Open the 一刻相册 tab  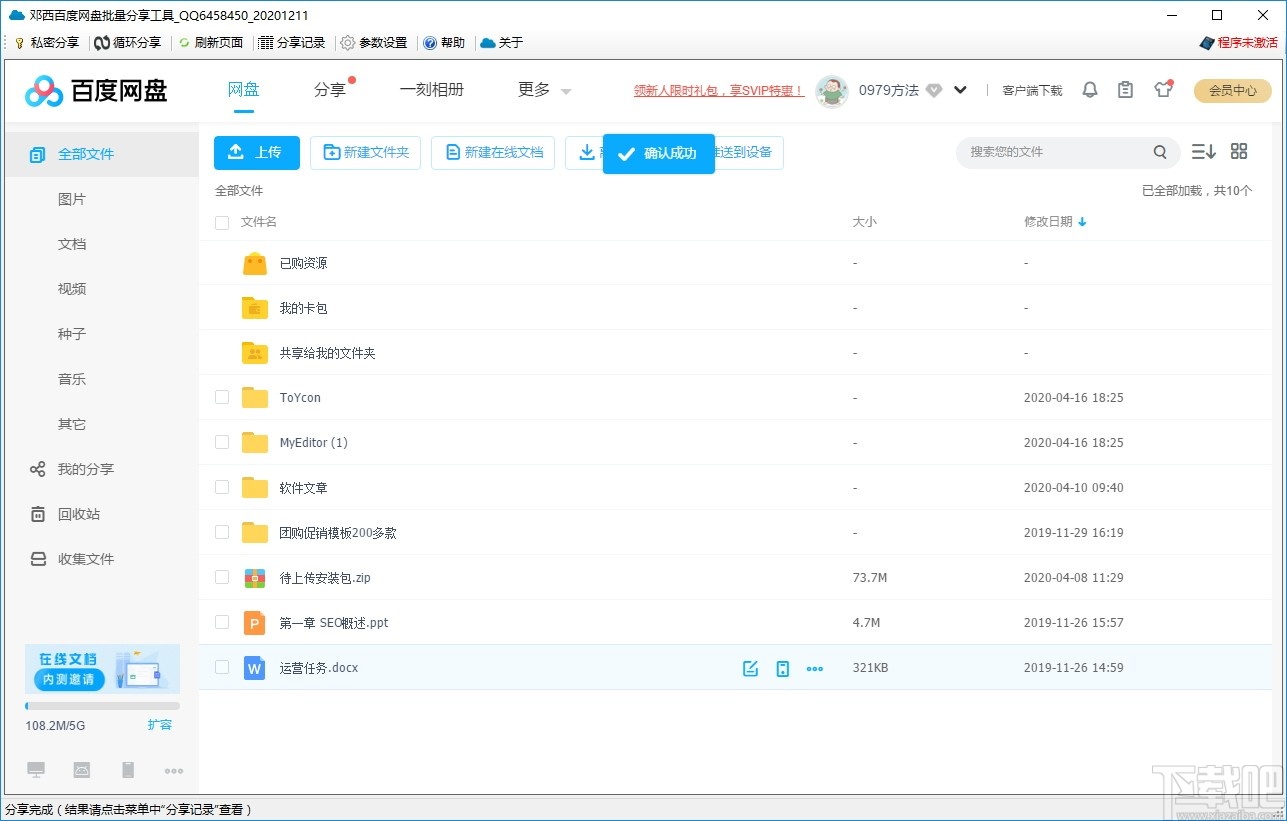[432, 89]
